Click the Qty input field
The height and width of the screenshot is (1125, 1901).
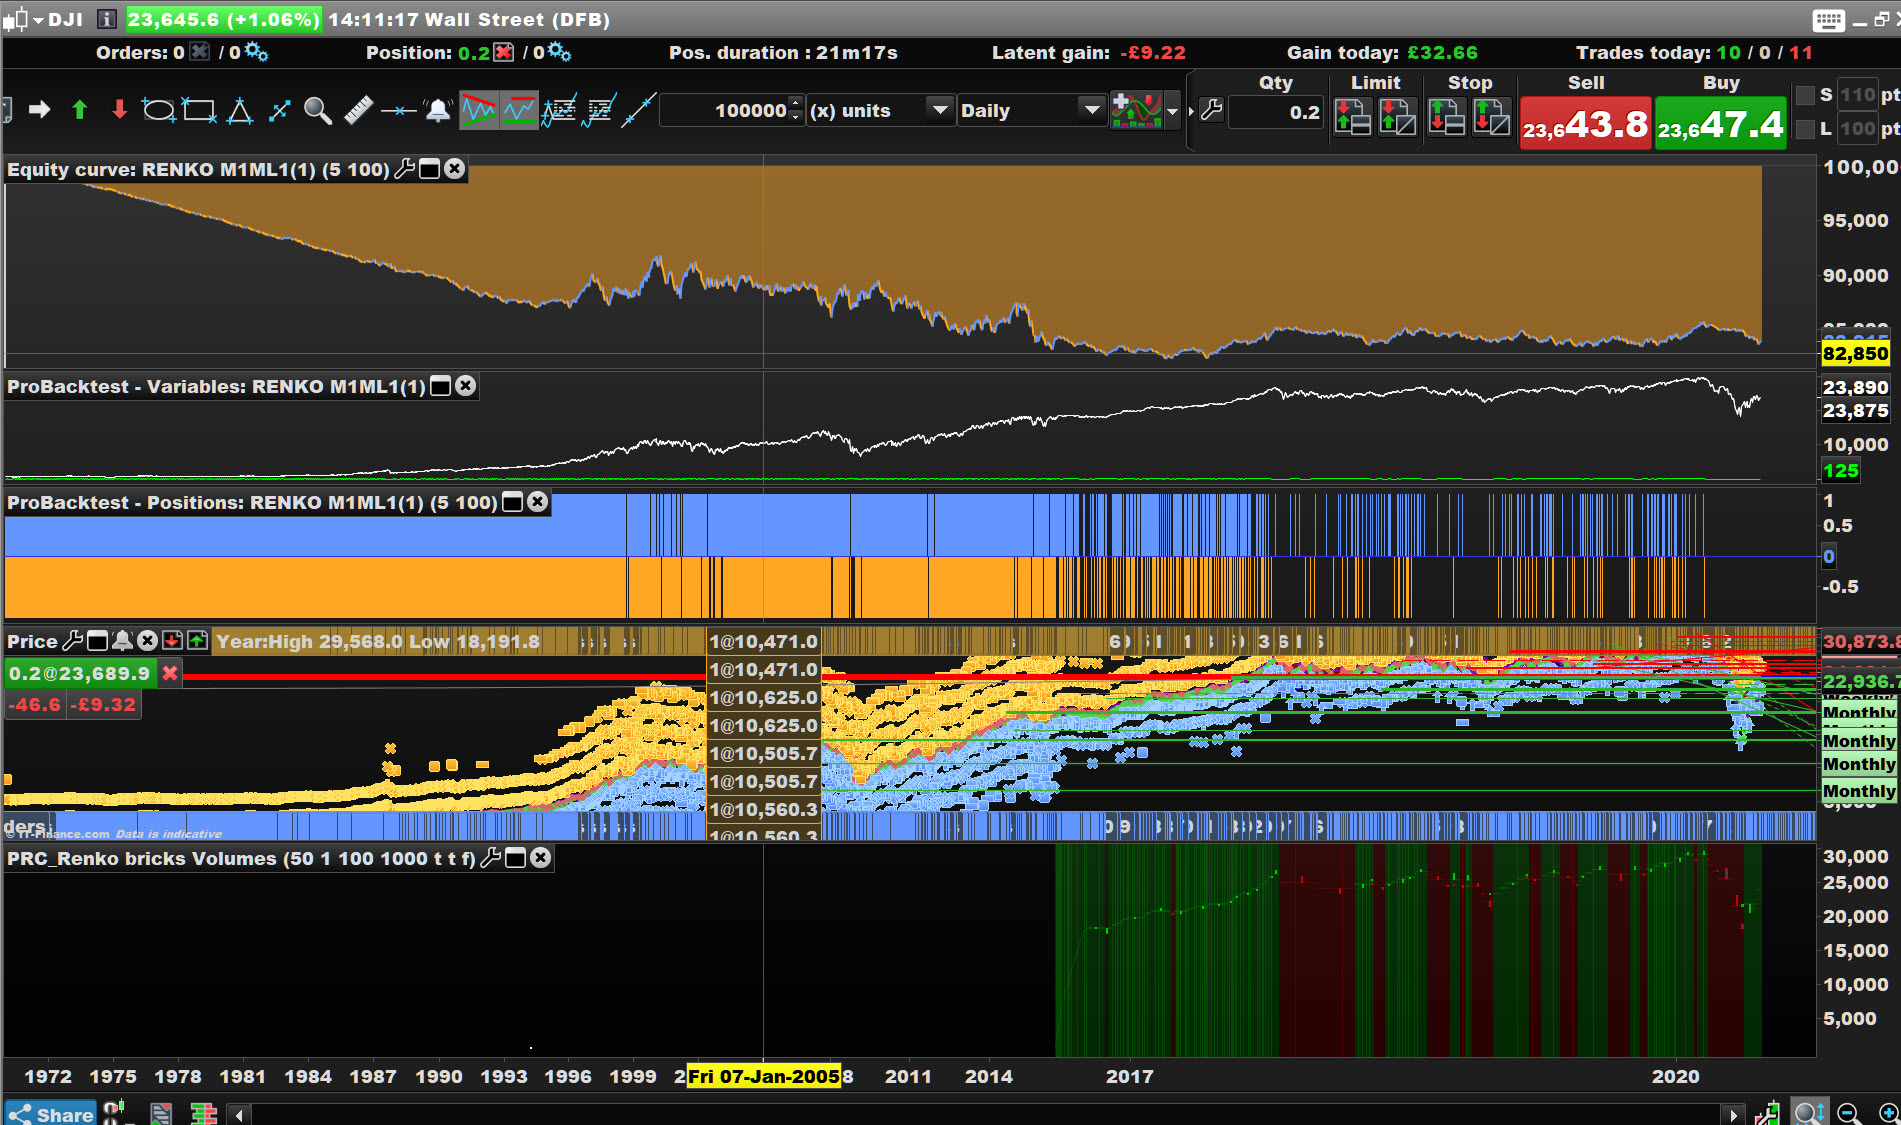1276,112
